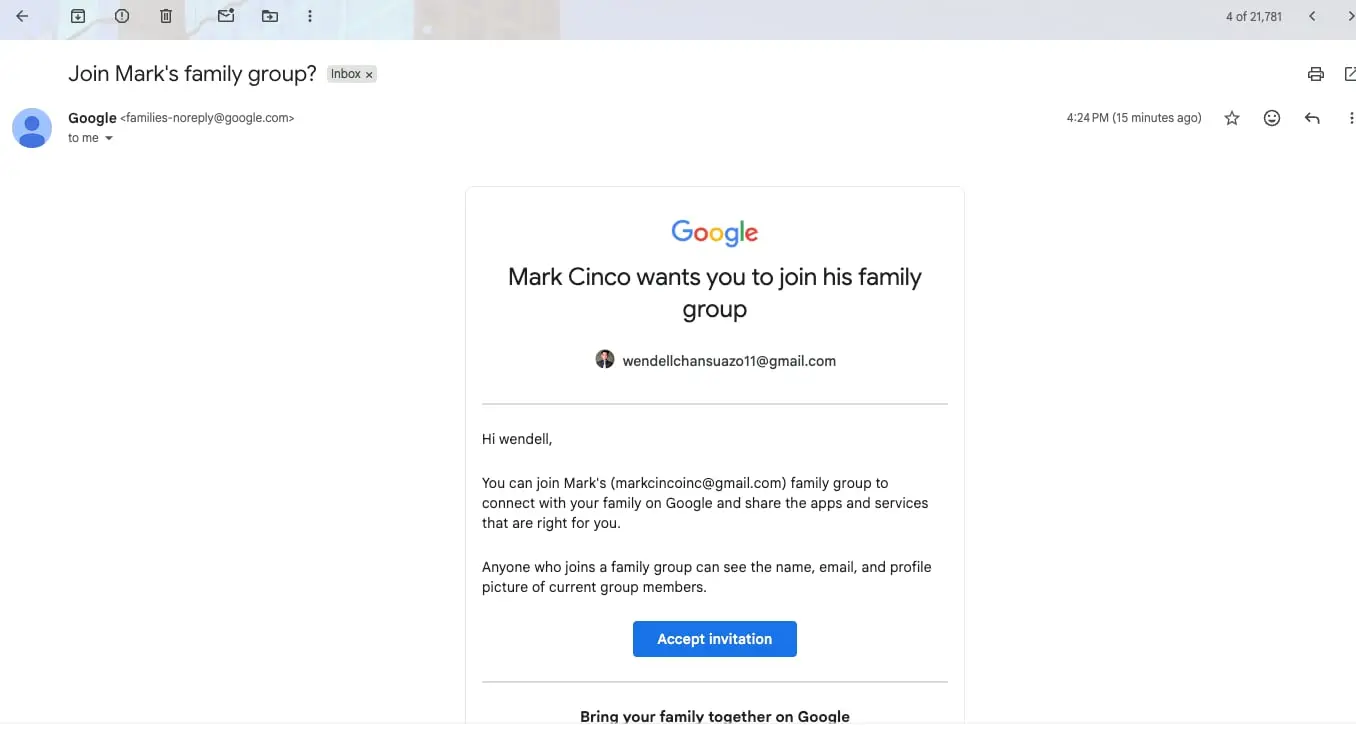Add an emoji reaction to message
The width and height of the screenshot is (1356, 737).
coord(1272,118)
